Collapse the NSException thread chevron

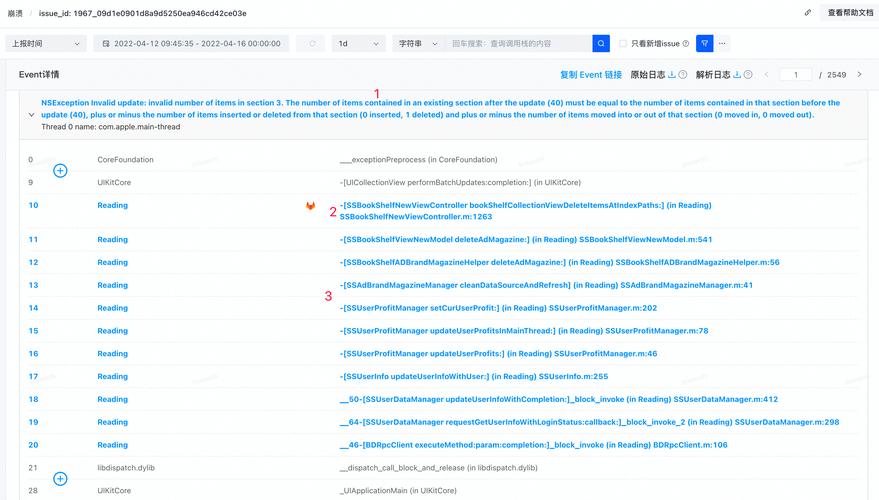click(x=31, y=115)
